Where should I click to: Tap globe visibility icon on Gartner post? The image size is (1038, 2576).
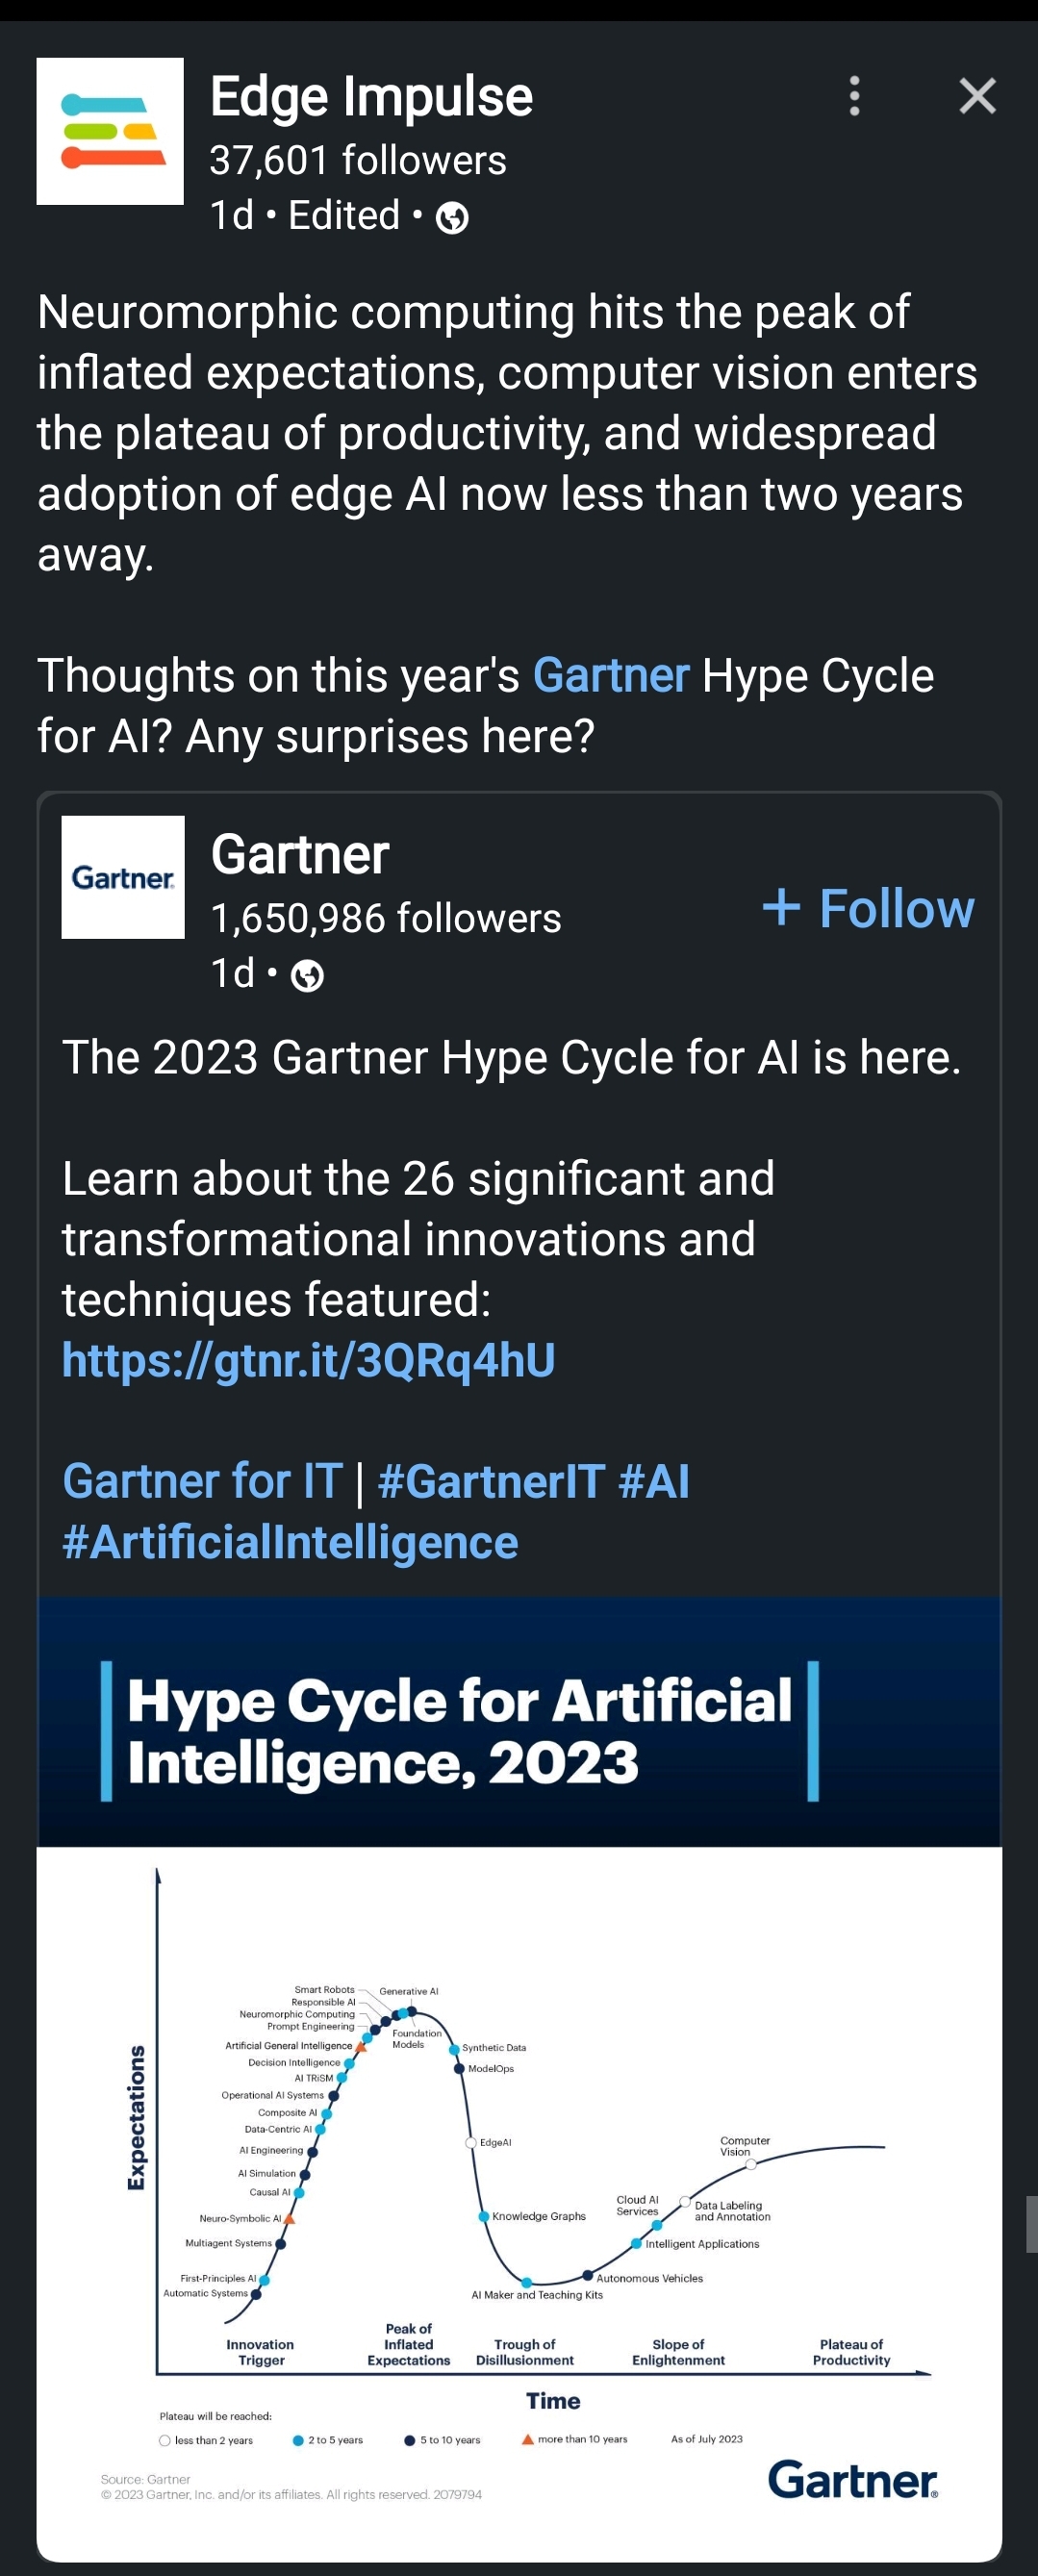307,975
